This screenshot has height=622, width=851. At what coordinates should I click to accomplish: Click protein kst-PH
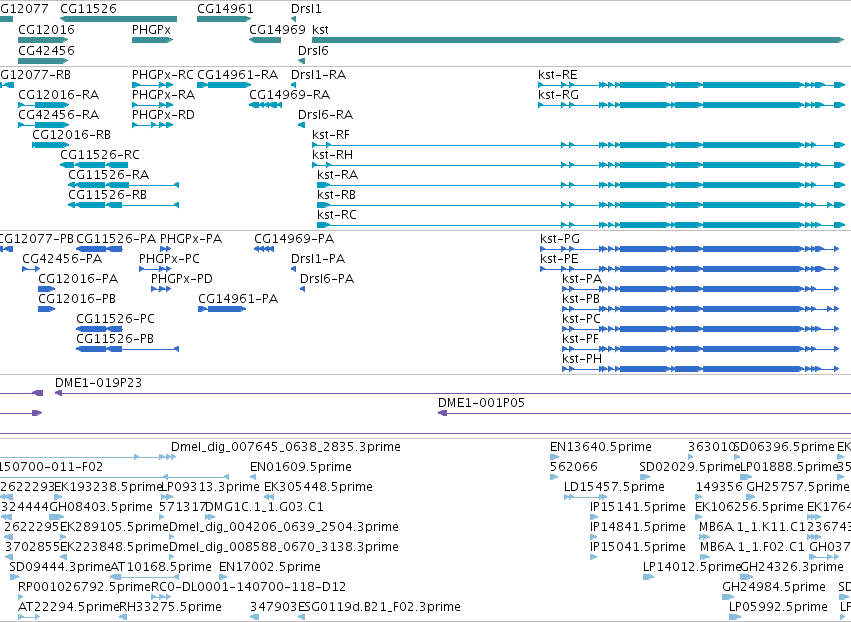(x=582, y=359)
